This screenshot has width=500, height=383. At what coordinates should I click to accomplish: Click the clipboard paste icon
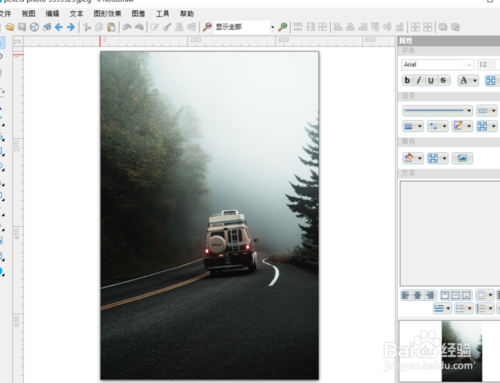click(111, 27)
